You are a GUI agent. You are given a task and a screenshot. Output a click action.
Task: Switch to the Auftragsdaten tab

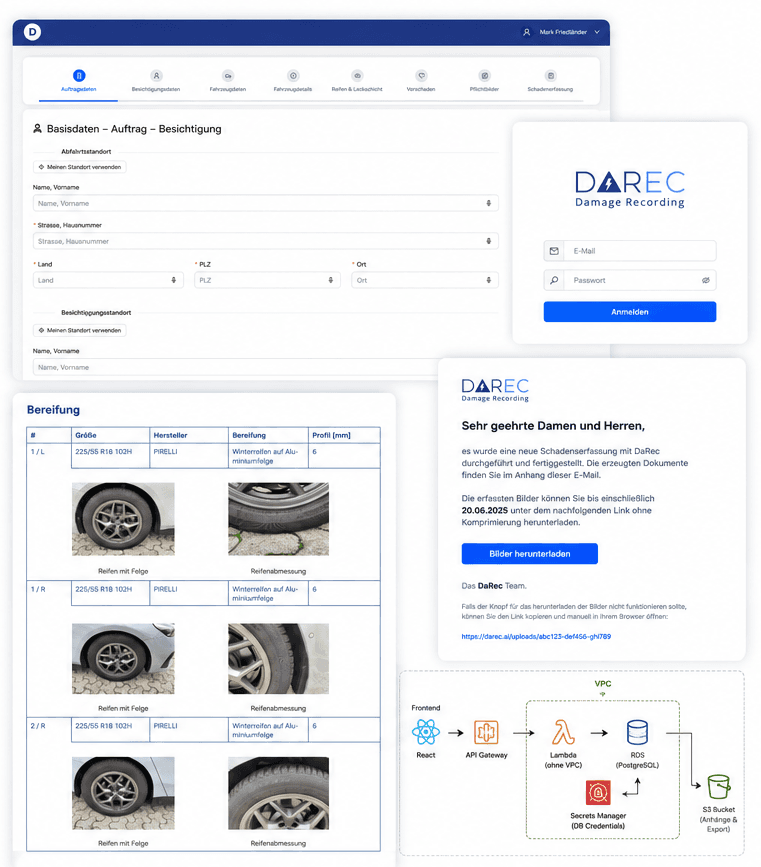79,81
